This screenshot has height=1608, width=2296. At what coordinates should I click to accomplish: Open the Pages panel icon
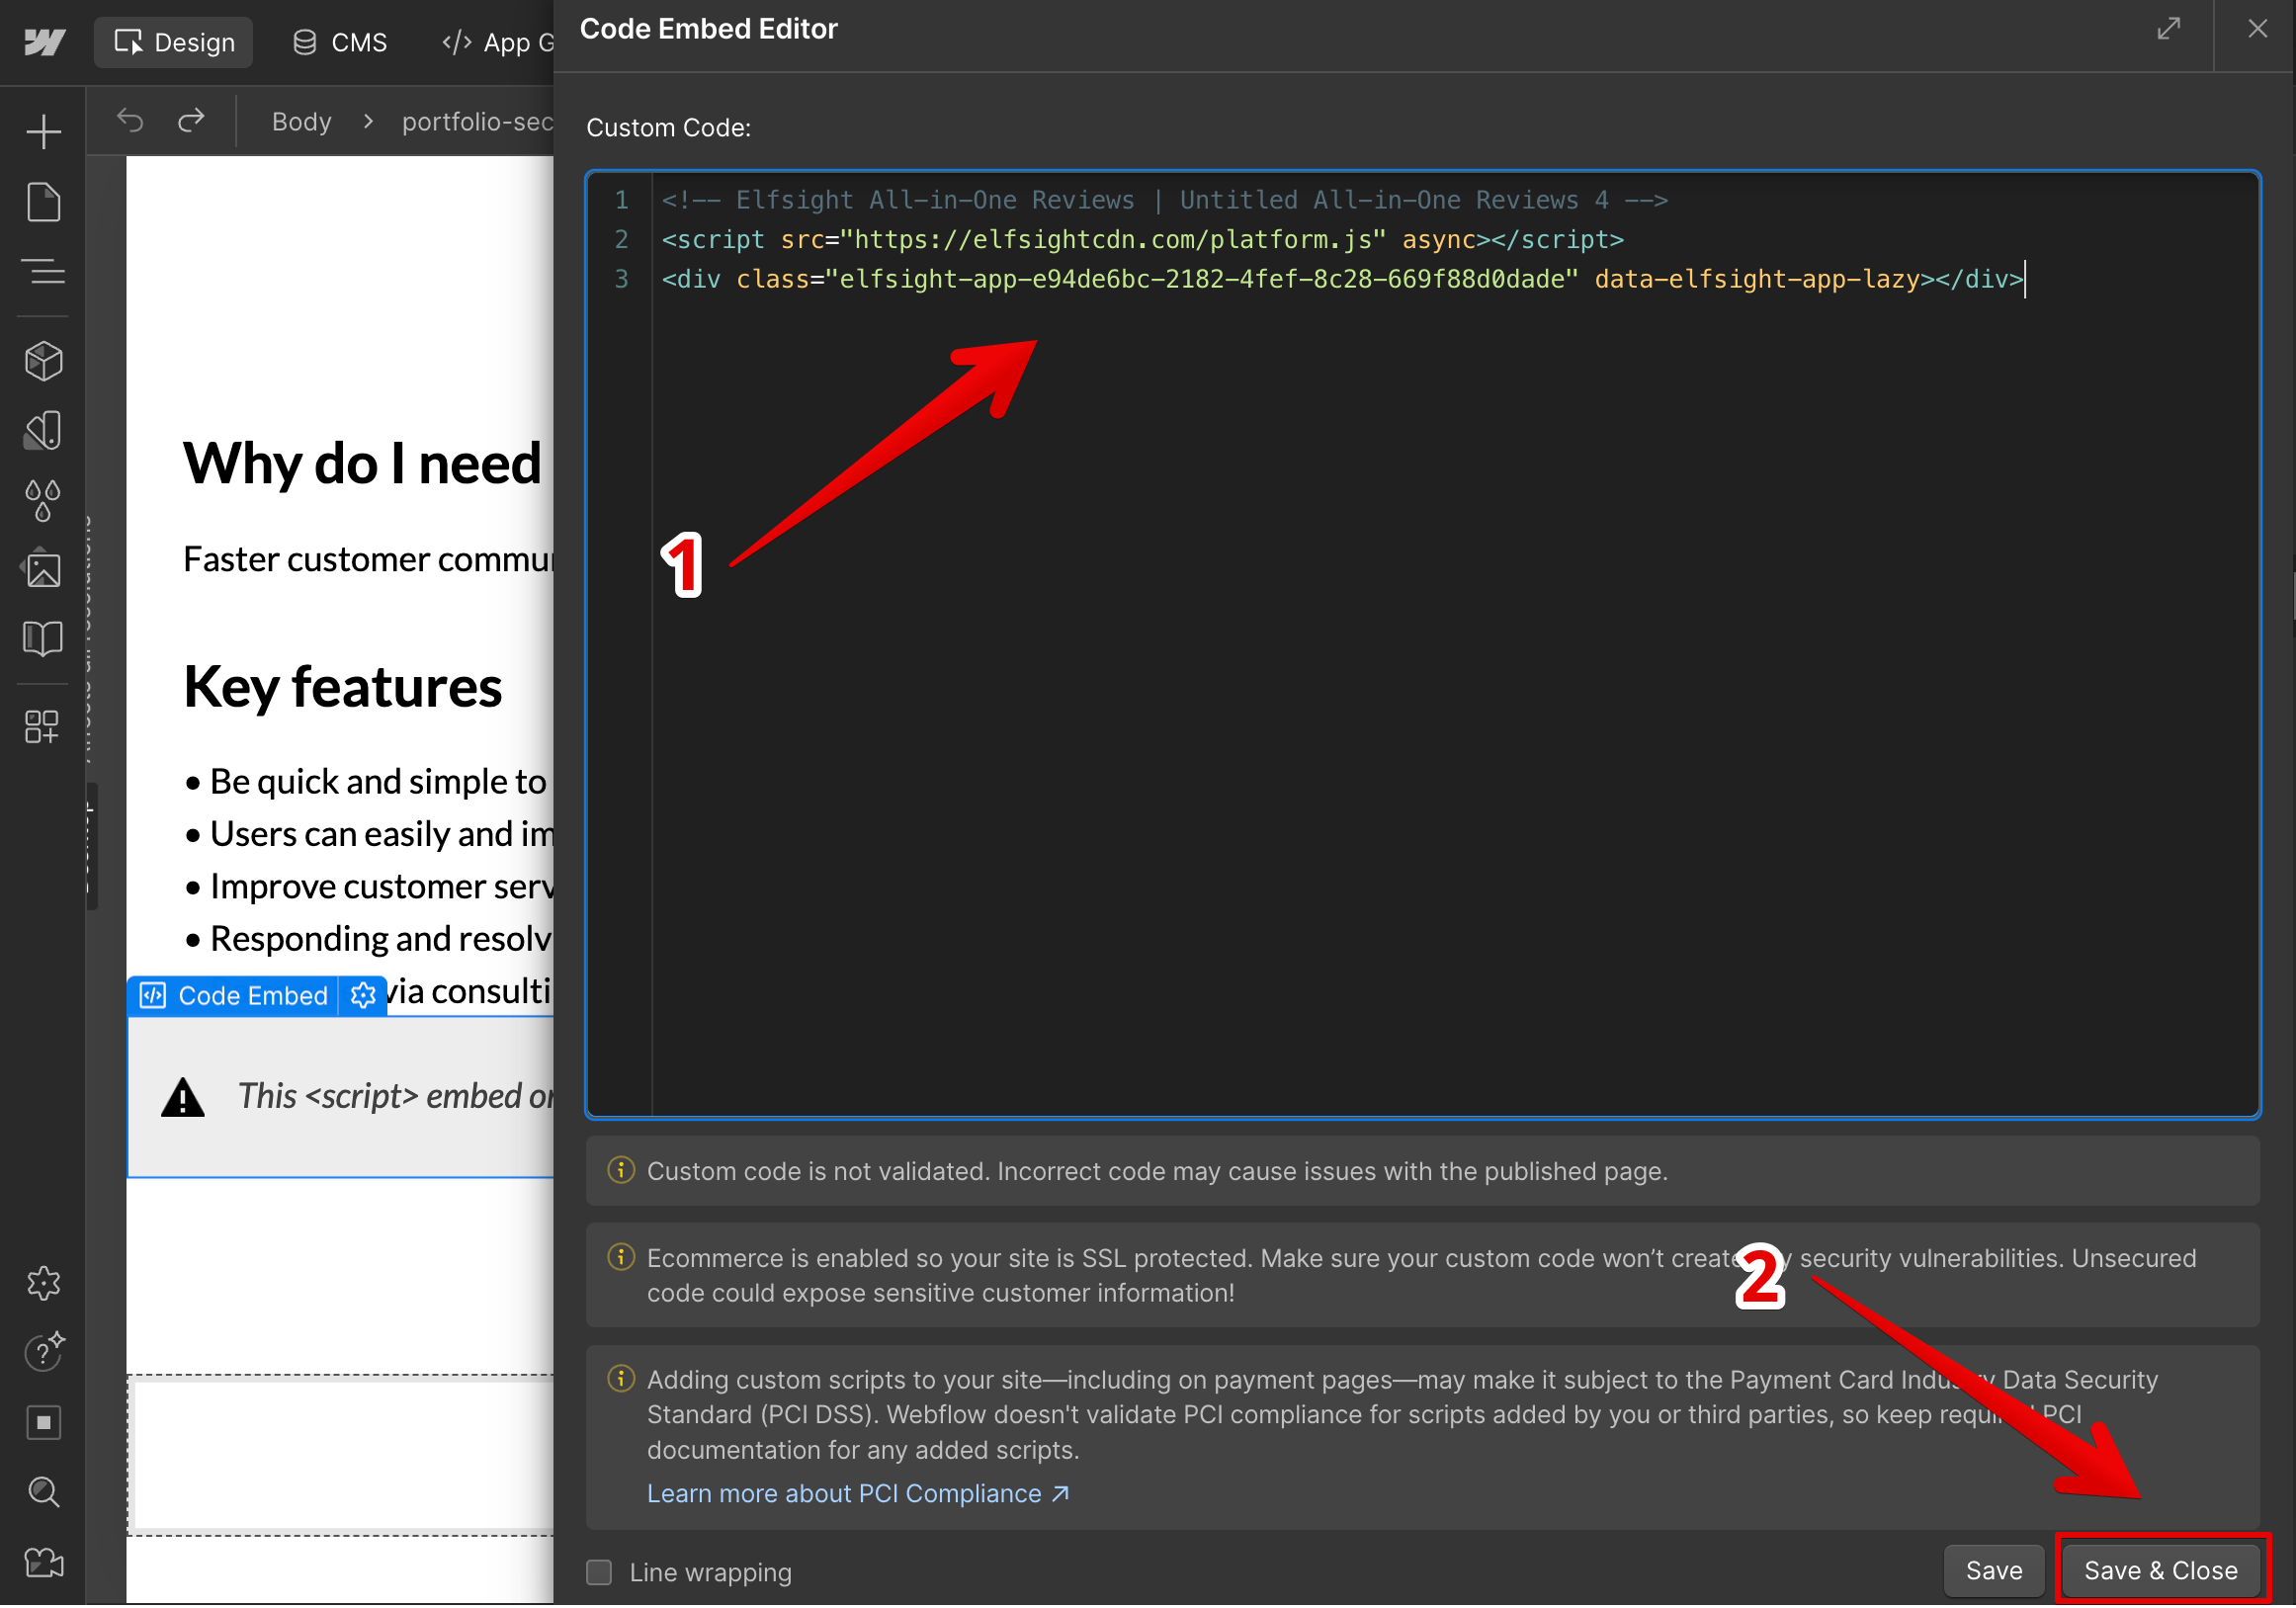(43, 202)
